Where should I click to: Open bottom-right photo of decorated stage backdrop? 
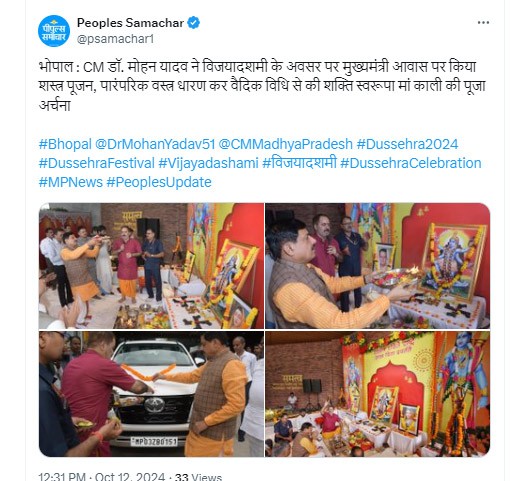[378, 394]
